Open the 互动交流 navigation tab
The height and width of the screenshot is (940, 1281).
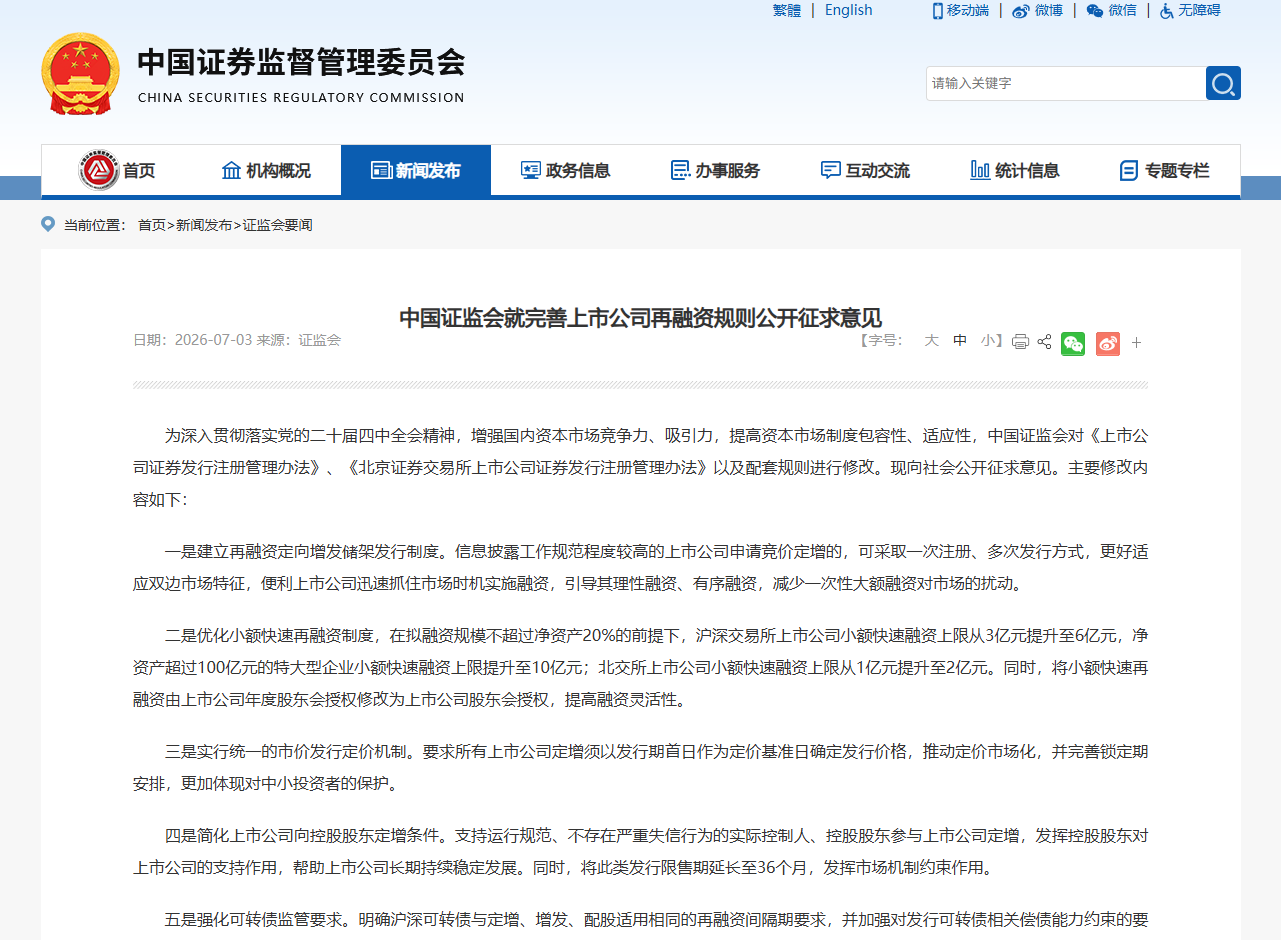[x=866, y=170]
